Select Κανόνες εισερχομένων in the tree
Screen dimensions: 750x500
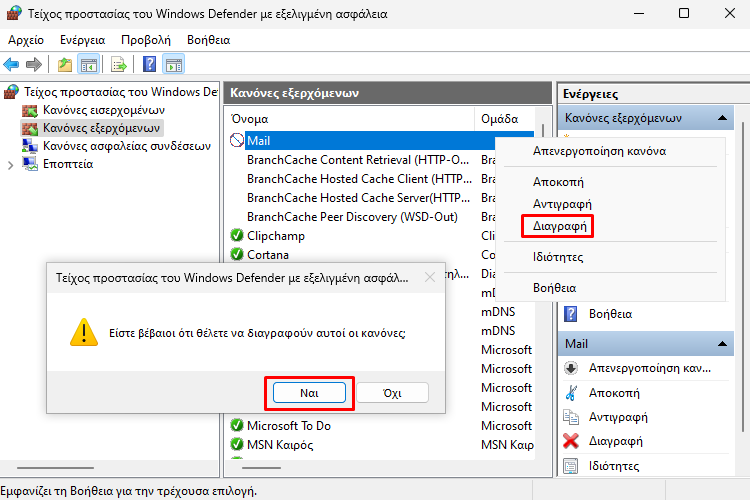pyautogui.click(x=104, y=110)
